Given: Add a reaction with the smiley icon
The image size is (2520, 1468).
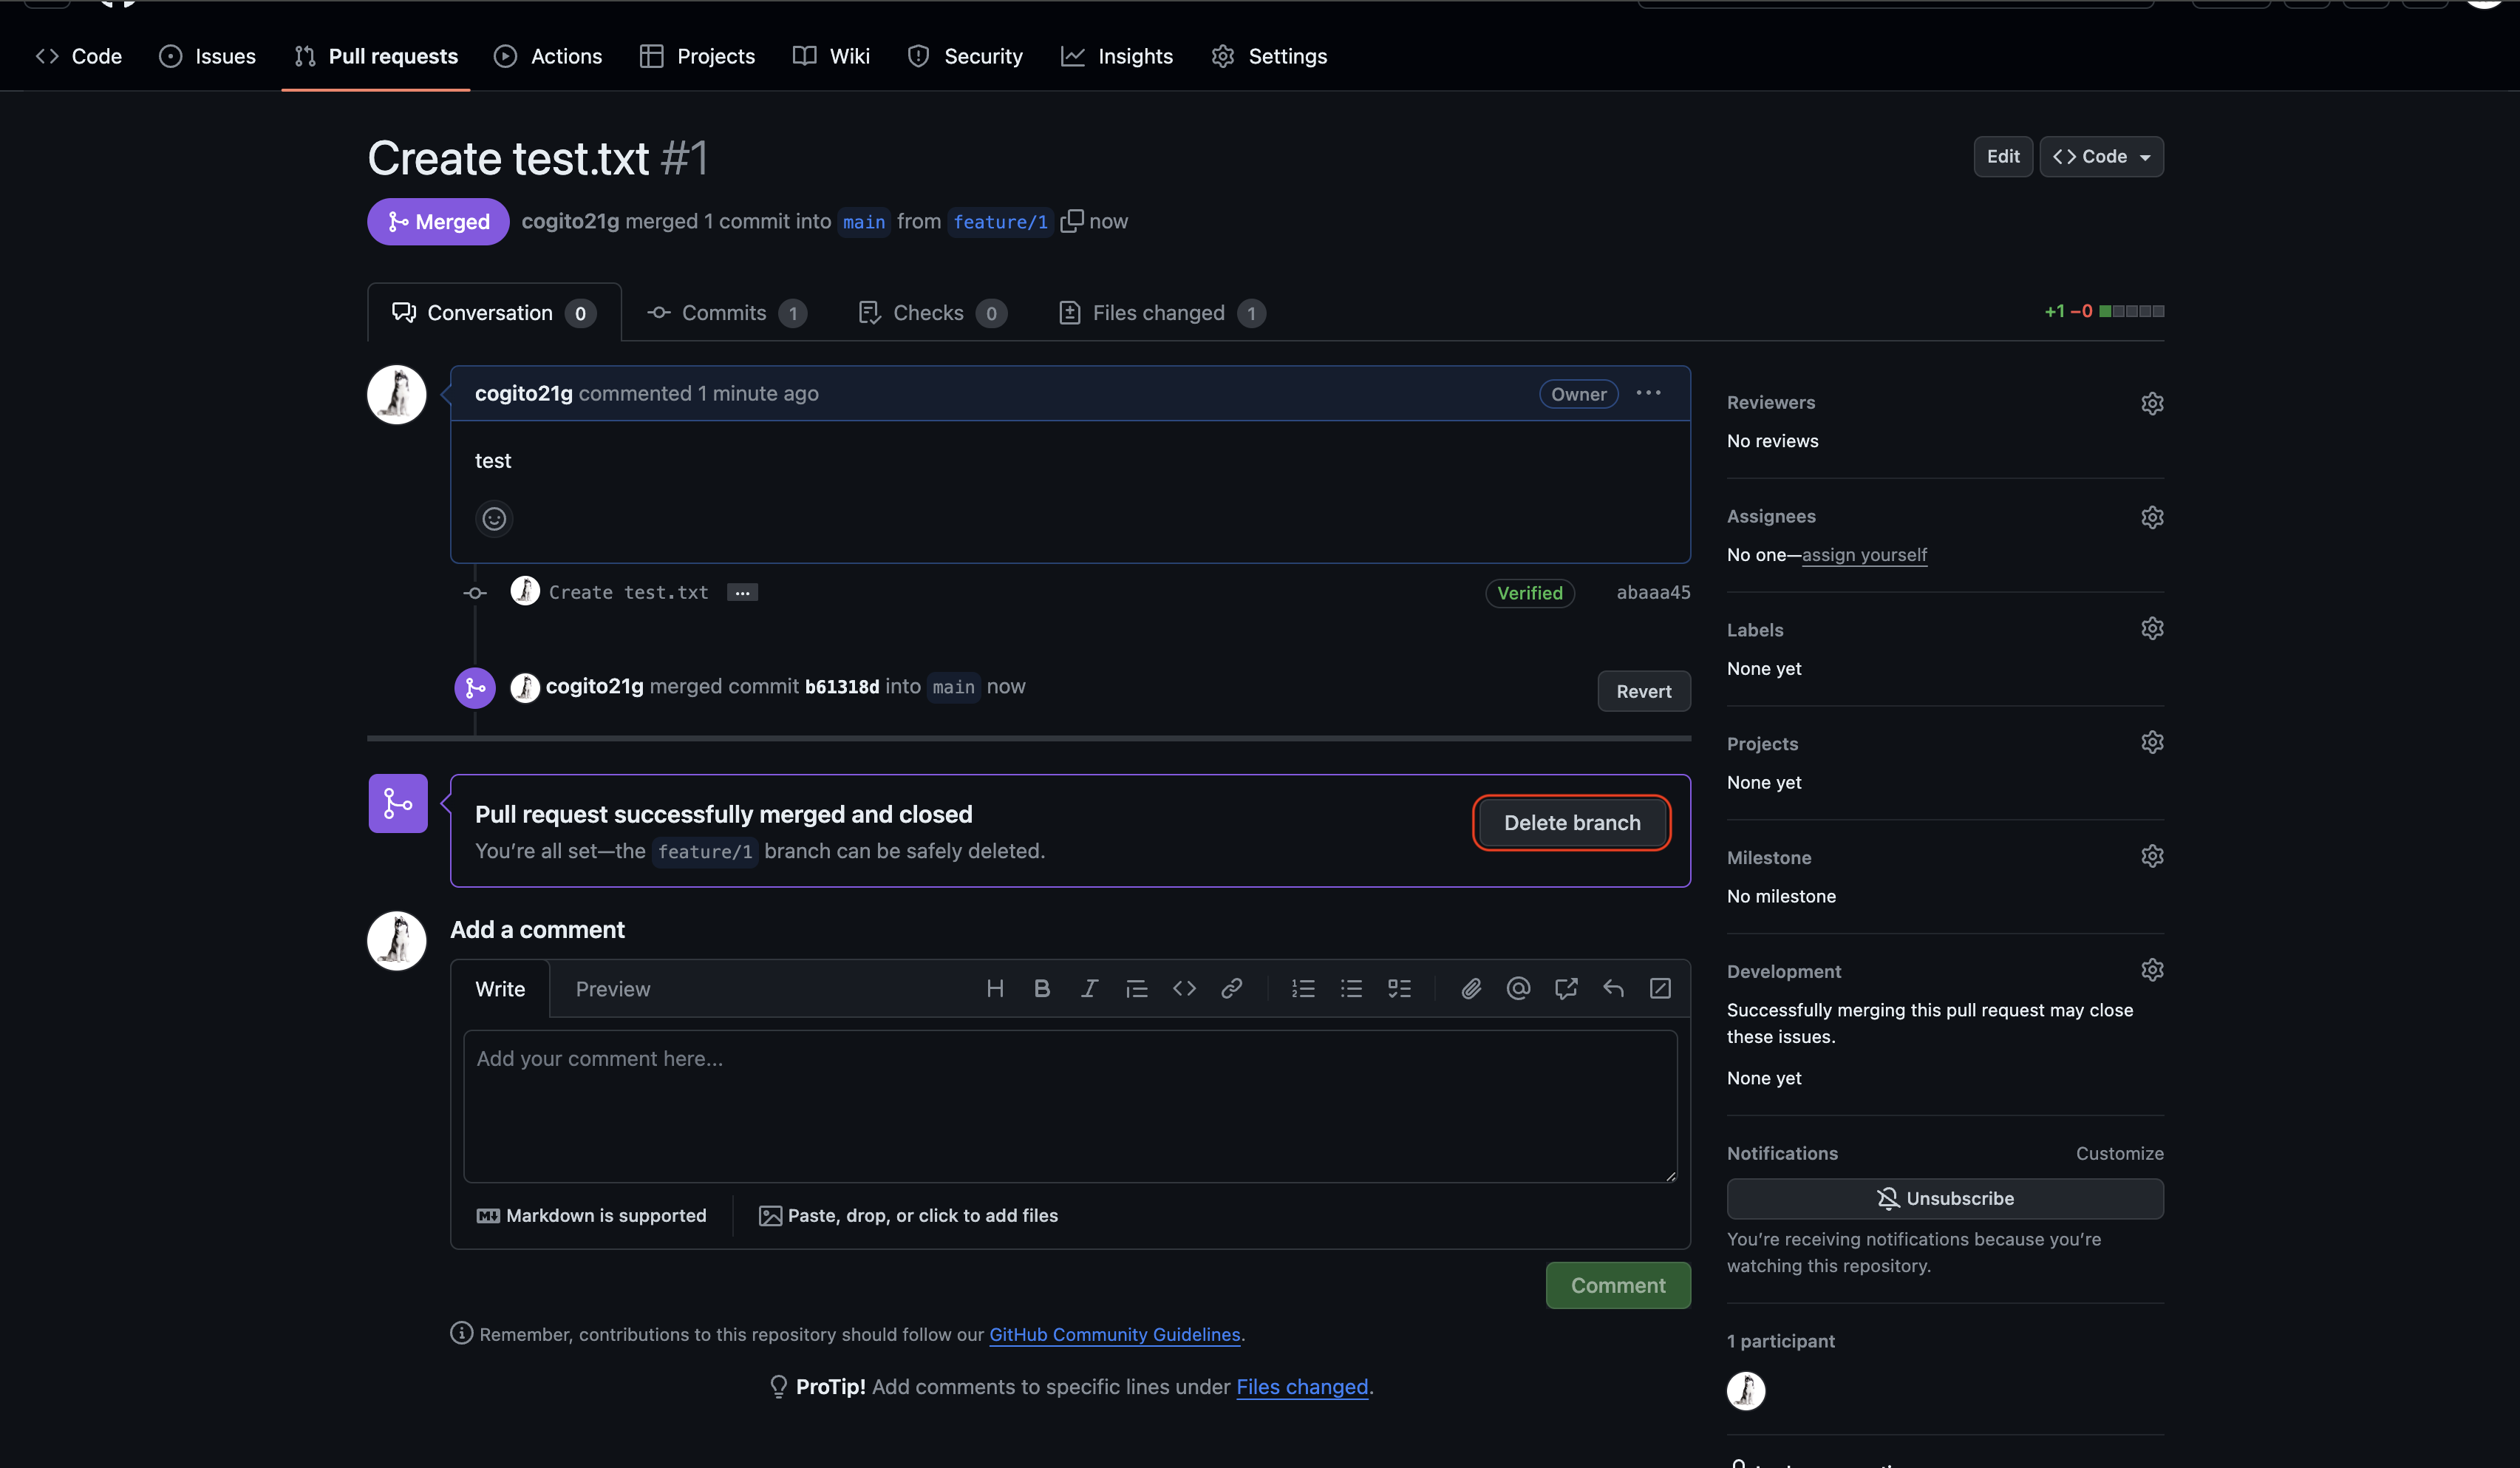Looking at the screenshot, I should coord(494,519).
